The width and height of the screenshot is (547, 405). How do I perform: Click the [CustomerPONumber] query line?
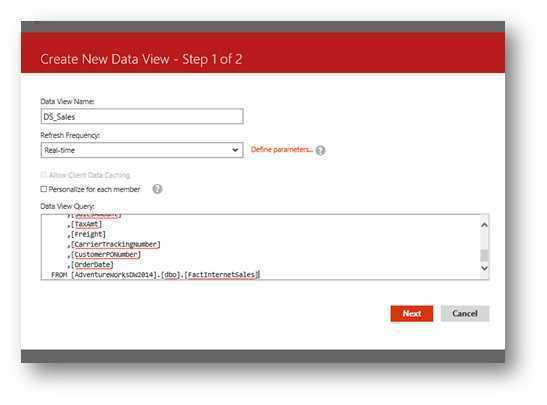104,254
